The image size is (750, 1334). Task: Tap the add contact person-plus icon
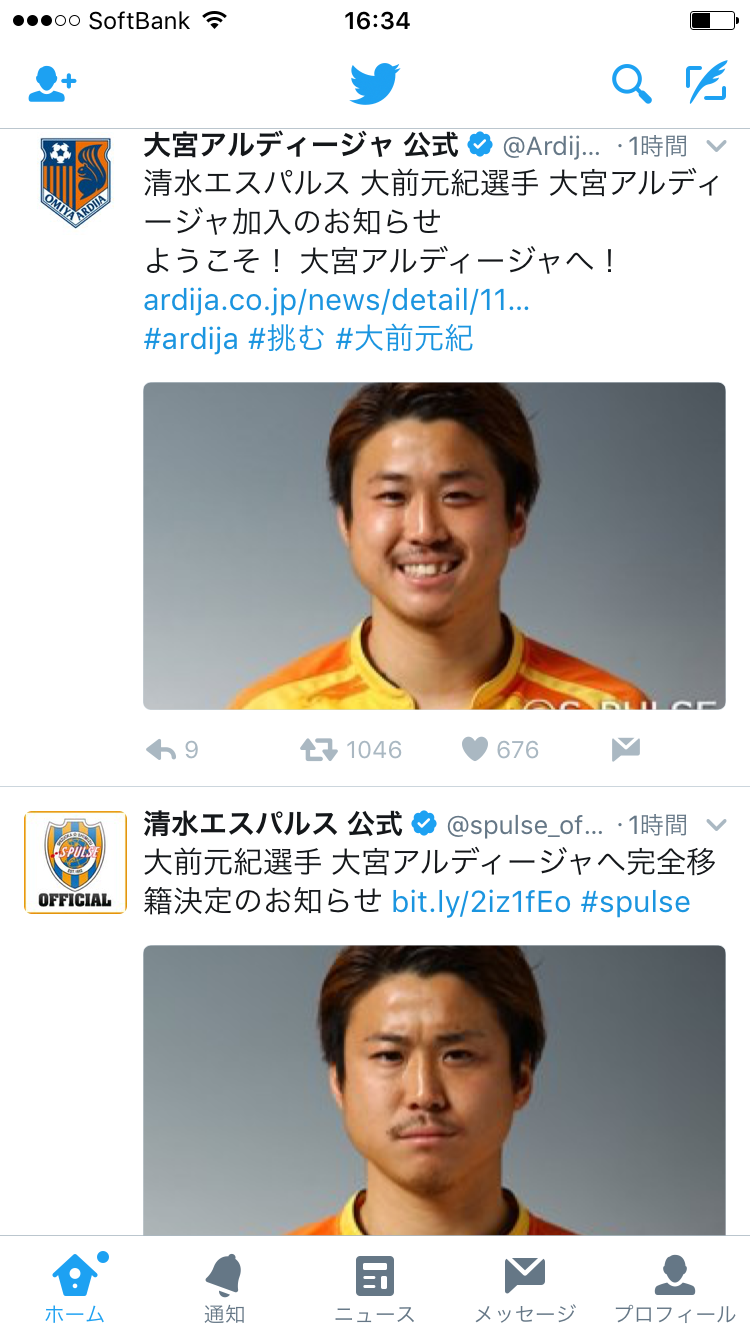[x=52, y=84]
